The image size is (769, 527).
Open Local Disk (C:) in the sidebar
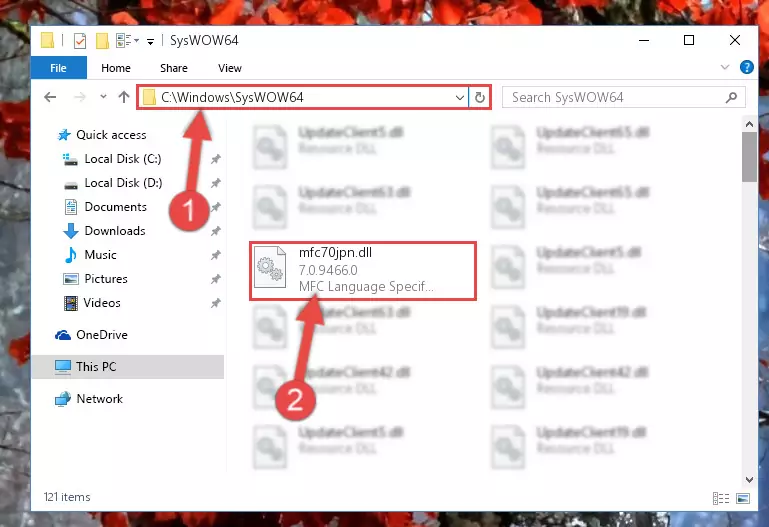123,159
